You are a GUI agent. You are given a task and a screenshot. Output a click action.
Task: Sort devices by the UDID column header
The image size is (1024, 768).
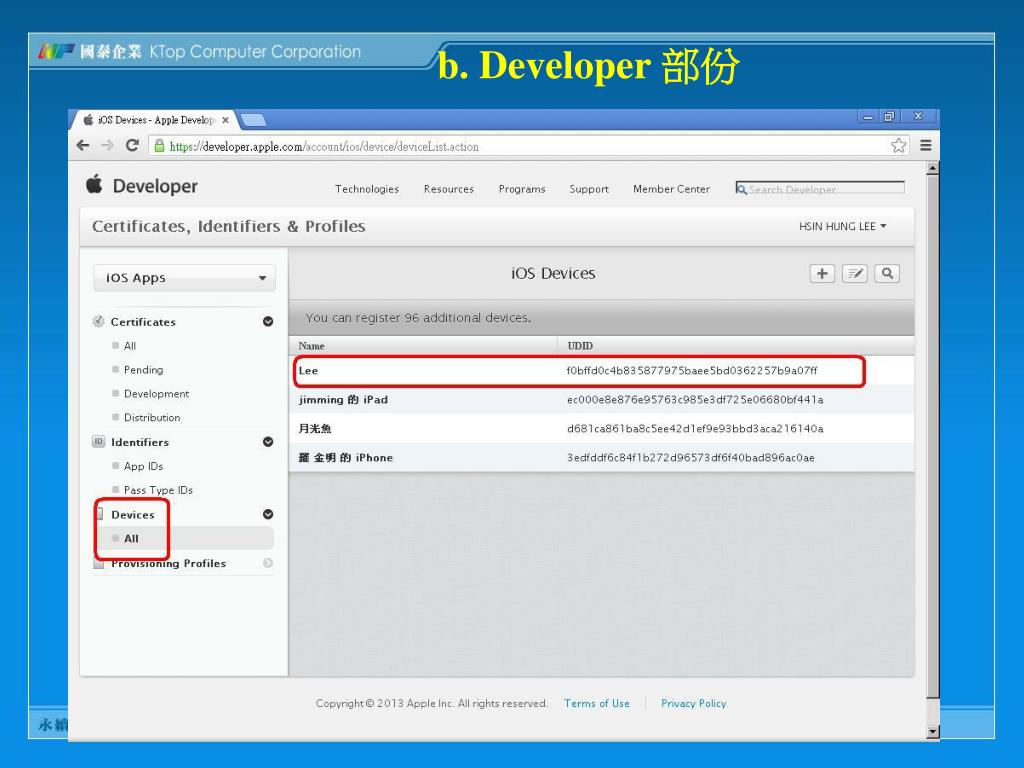pos(580,346)
